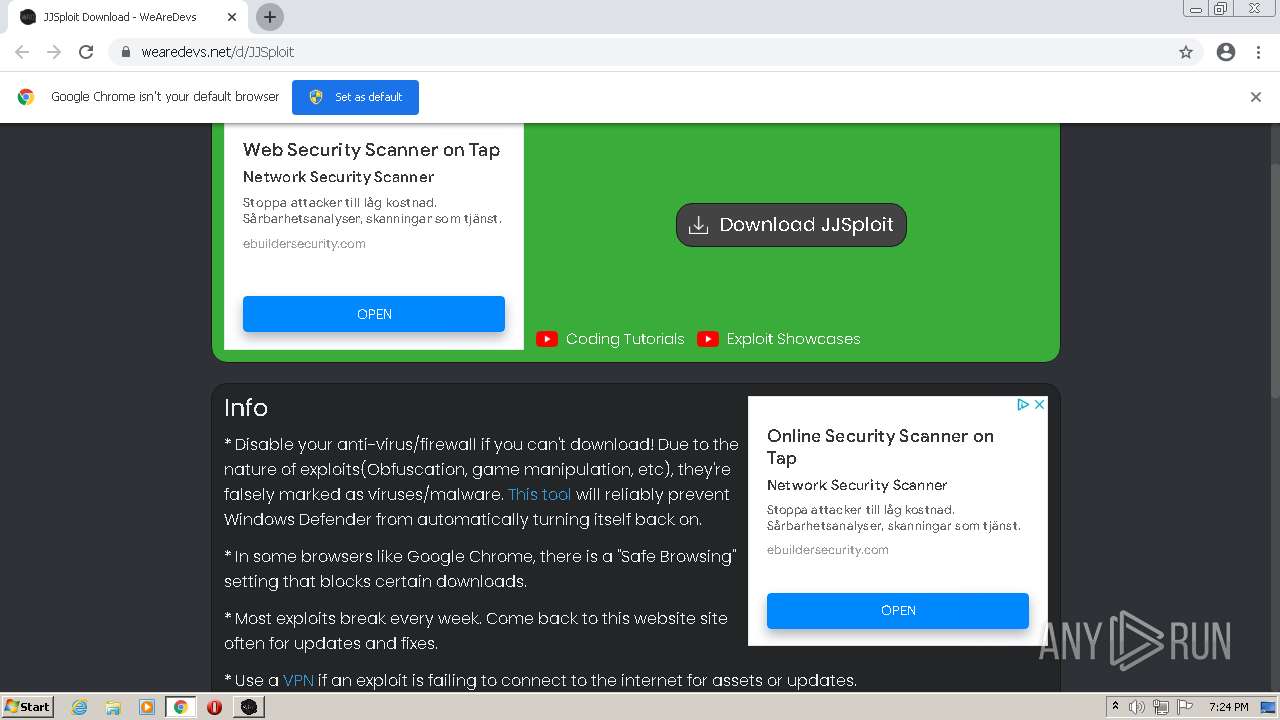Close the JJSploit Download tab
Viewport: 1280px width, 720px height.
click(231, 17)
